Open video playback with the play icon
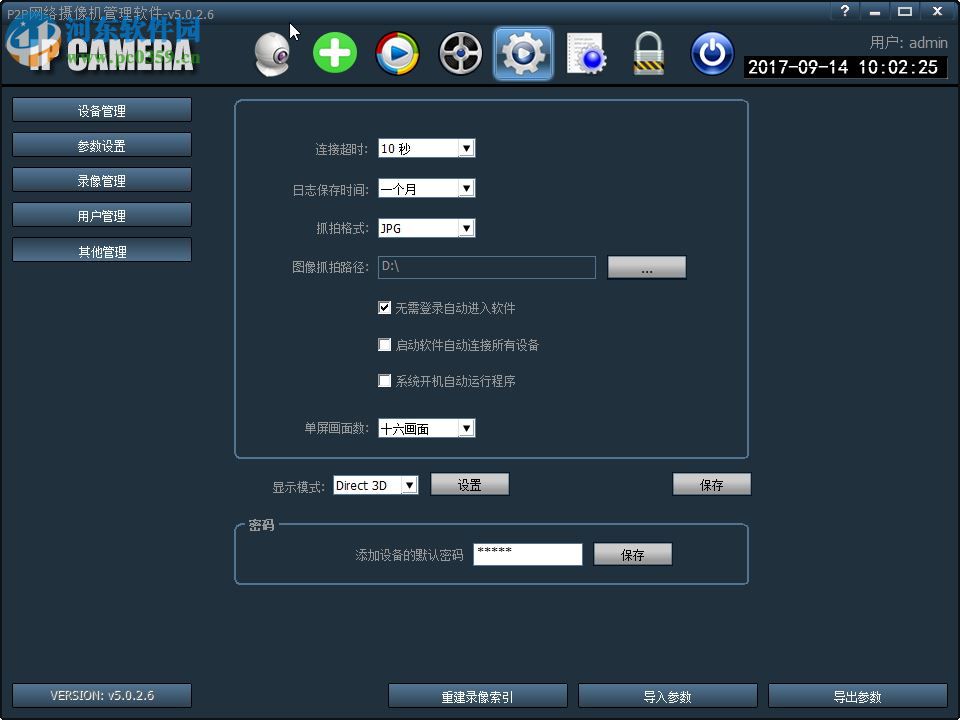 (x=396, y=52)
